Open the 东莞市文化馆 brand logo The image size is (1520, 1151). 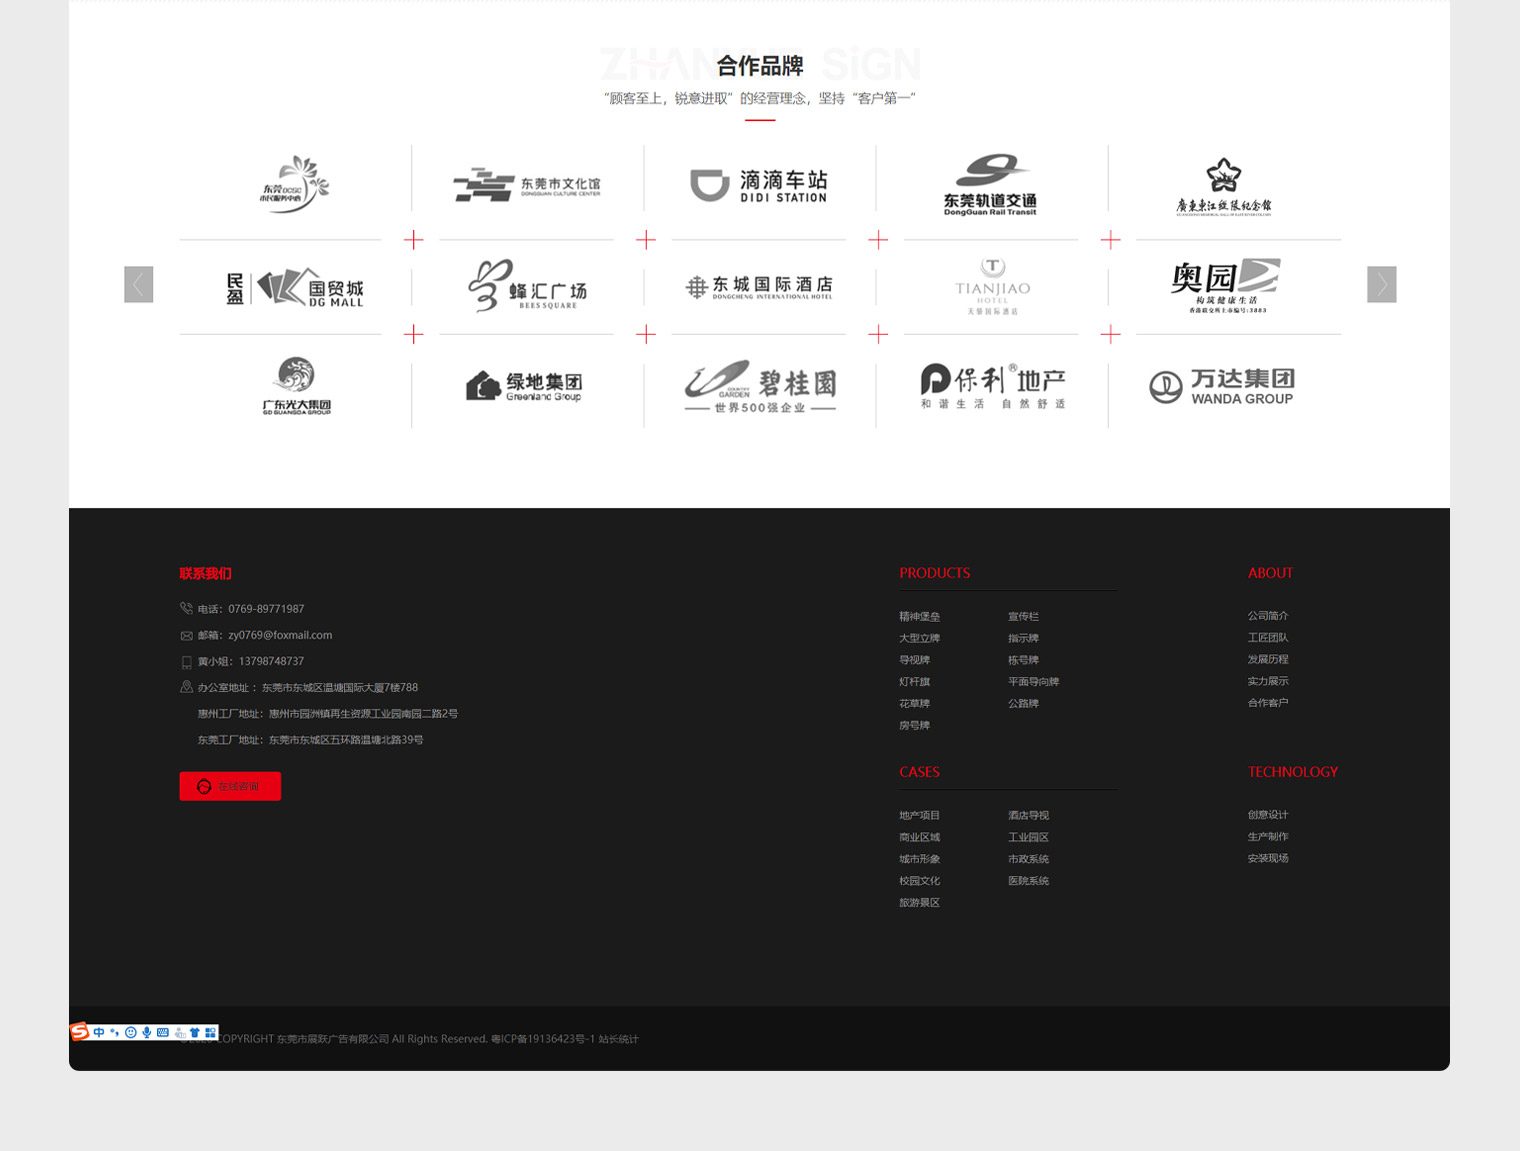[527, 185]
